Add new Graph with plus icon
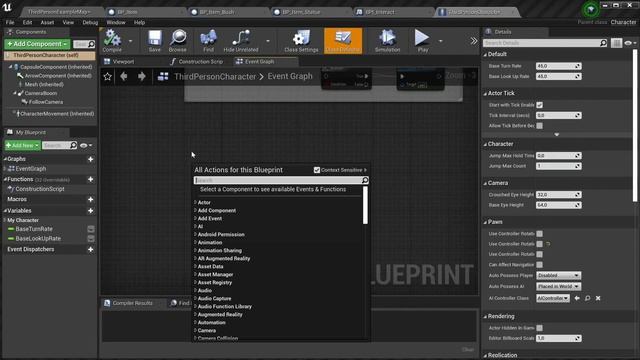Screen dimensions: 640x360 click(91, 159)
